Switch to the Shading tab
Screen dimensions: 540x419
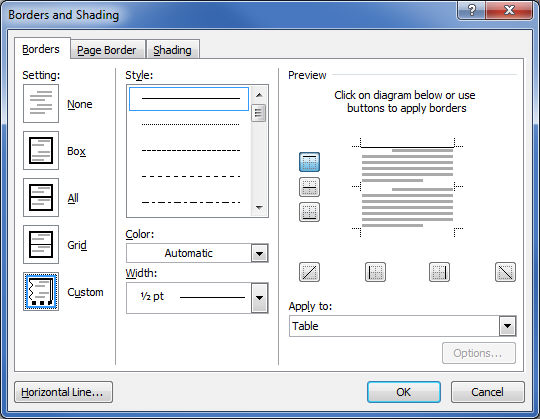click(172, 50)
